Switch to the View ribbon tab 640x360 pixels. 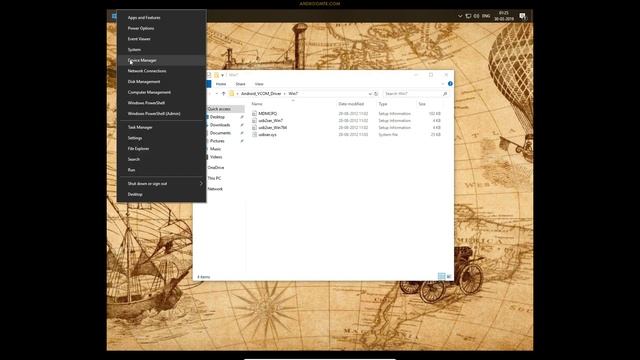click(x=259, y=84)
